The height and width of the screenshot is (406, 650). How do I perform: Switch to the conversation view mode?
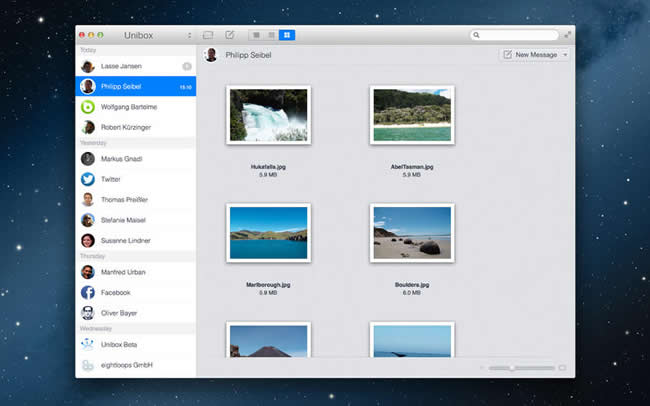[x=256, y=35]
